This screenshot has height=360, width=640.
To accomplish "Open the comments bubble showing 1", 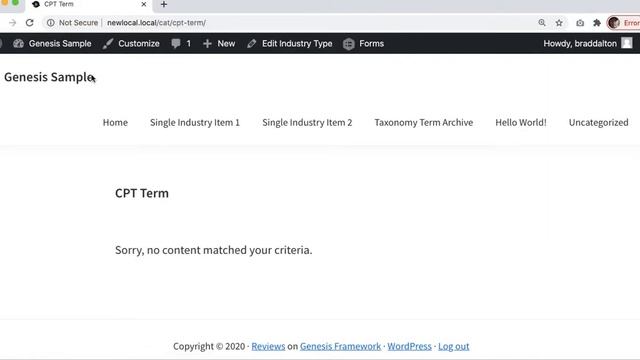I will pos(181,44).
